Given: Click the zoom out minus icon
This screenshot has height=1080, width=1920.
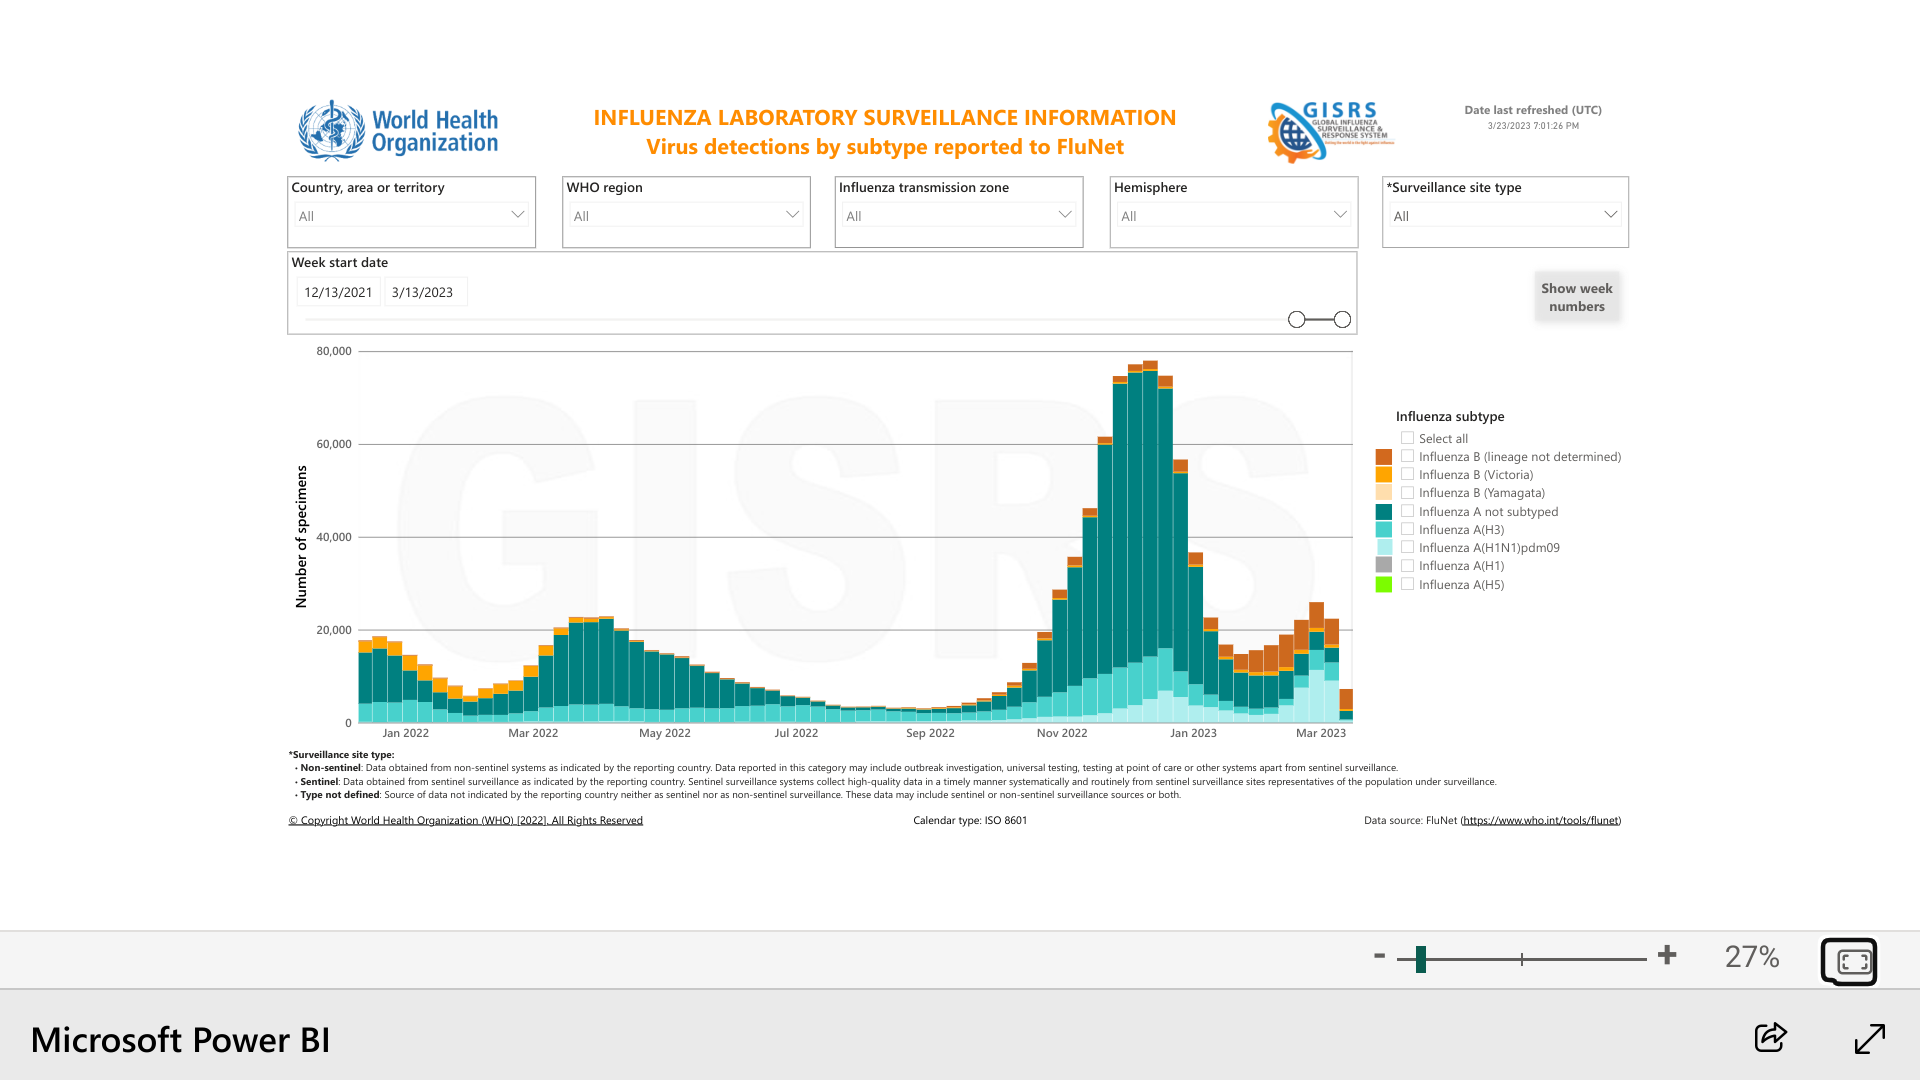Looking at the screenshot, I should [1380, 955].
